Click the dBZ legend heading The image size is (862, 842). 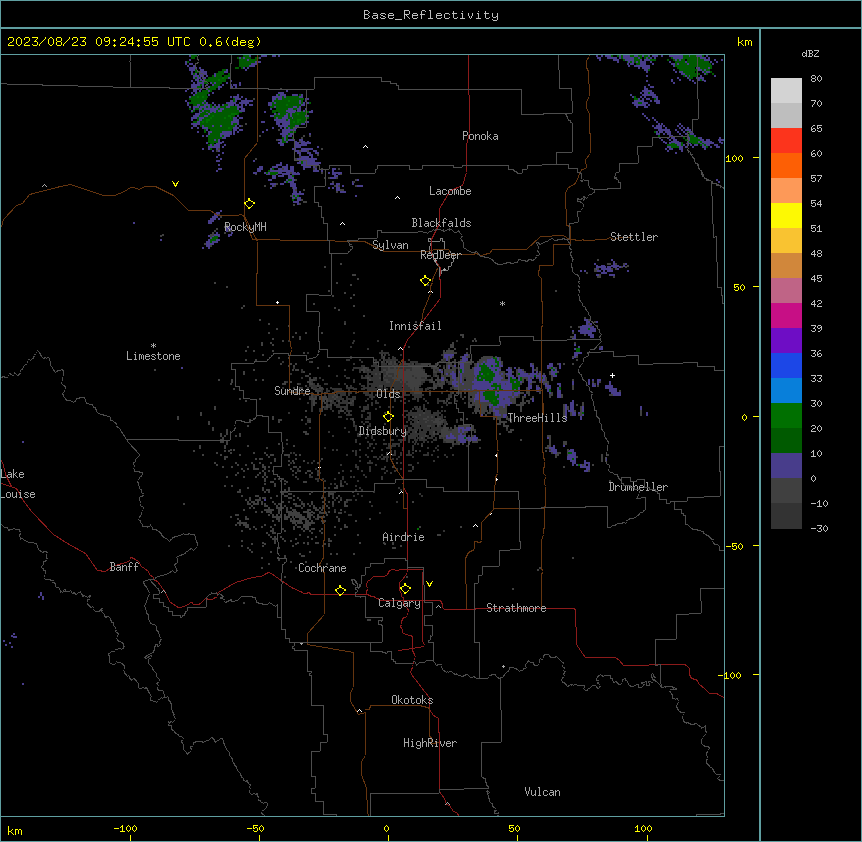pyautogui.click(x=810, y=53)
